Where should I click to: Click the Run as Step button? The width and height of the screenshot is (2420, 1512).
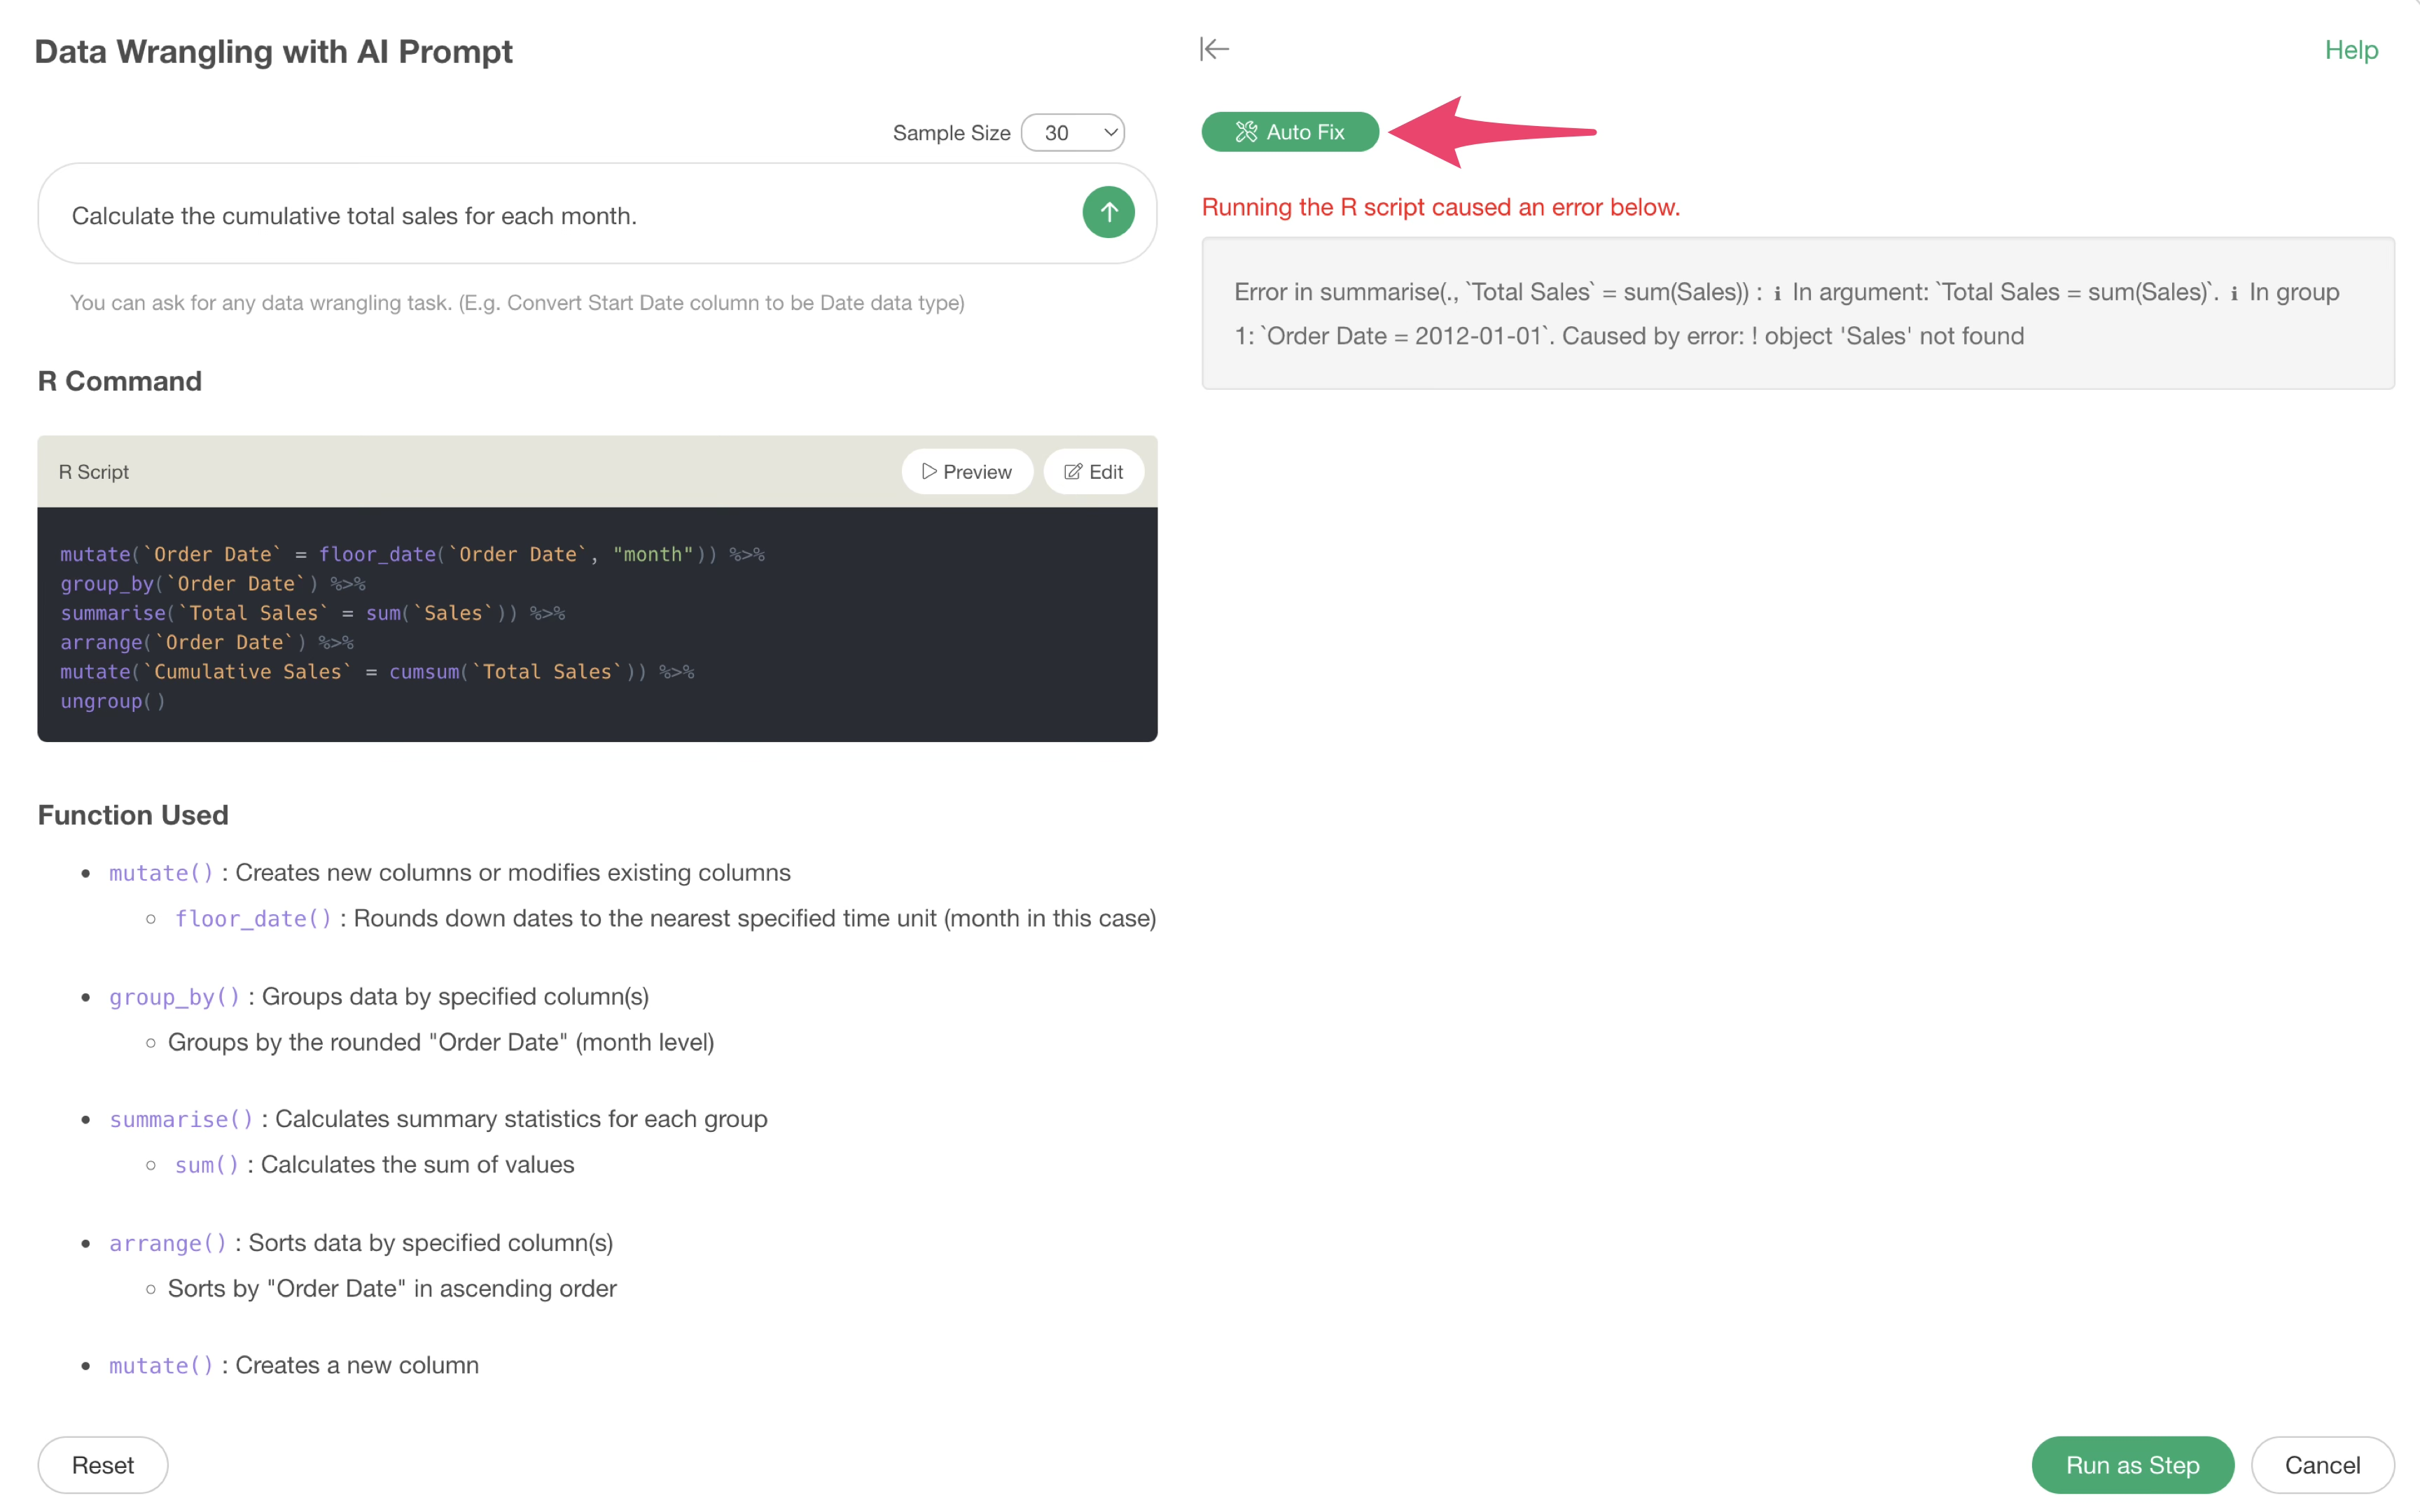click(2132, 1465)
